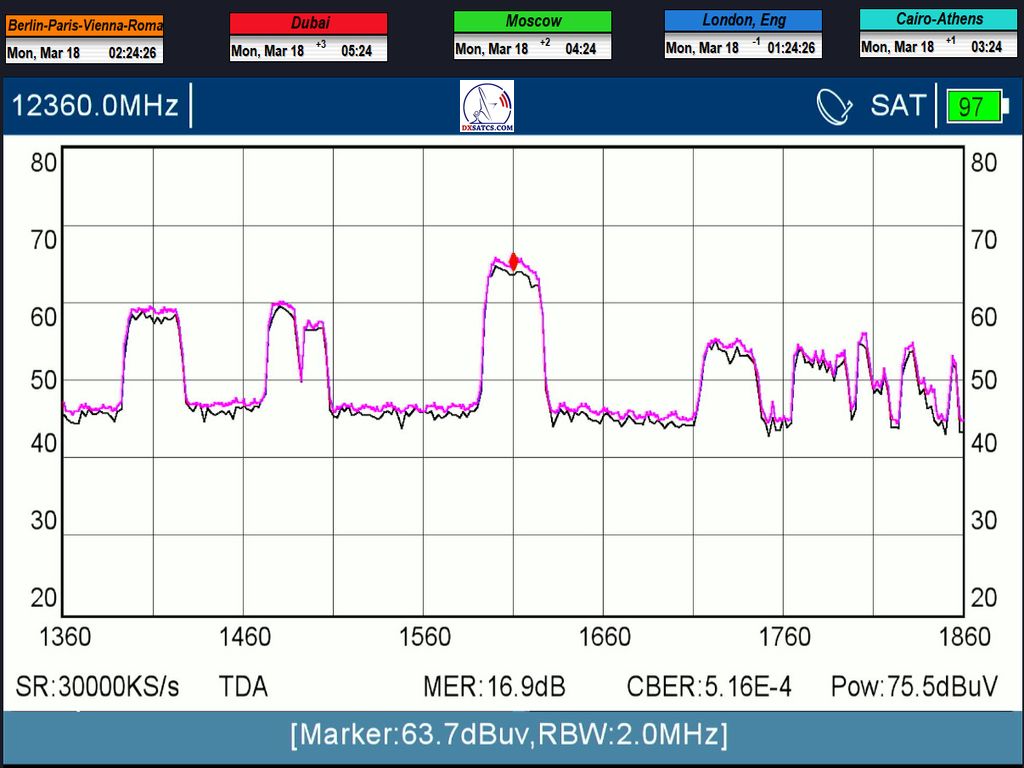Image resolution: width=1024 pixels, height=768 pixels.
Task: Click the DXSATCS.COM logo icon
Action: [488, 106]
